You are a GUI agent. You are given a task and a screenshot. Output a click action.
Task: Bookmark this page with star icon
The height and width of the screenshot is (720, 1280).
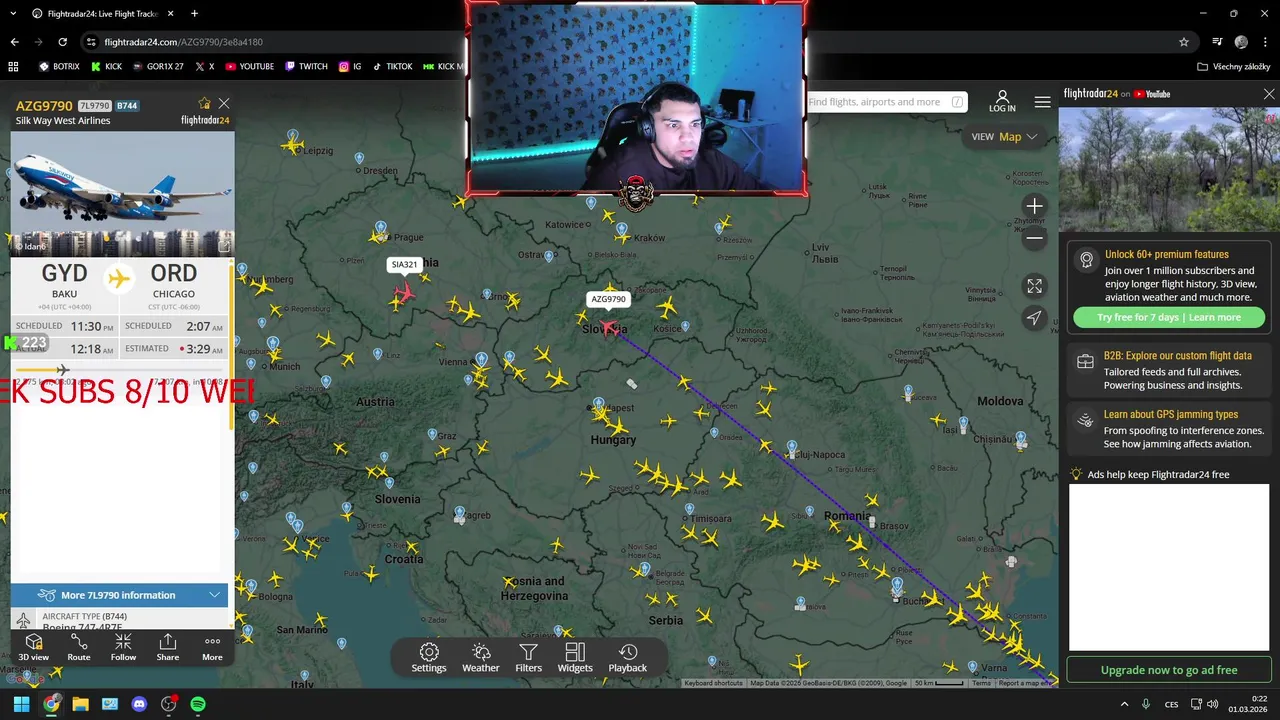[1184, 42]
